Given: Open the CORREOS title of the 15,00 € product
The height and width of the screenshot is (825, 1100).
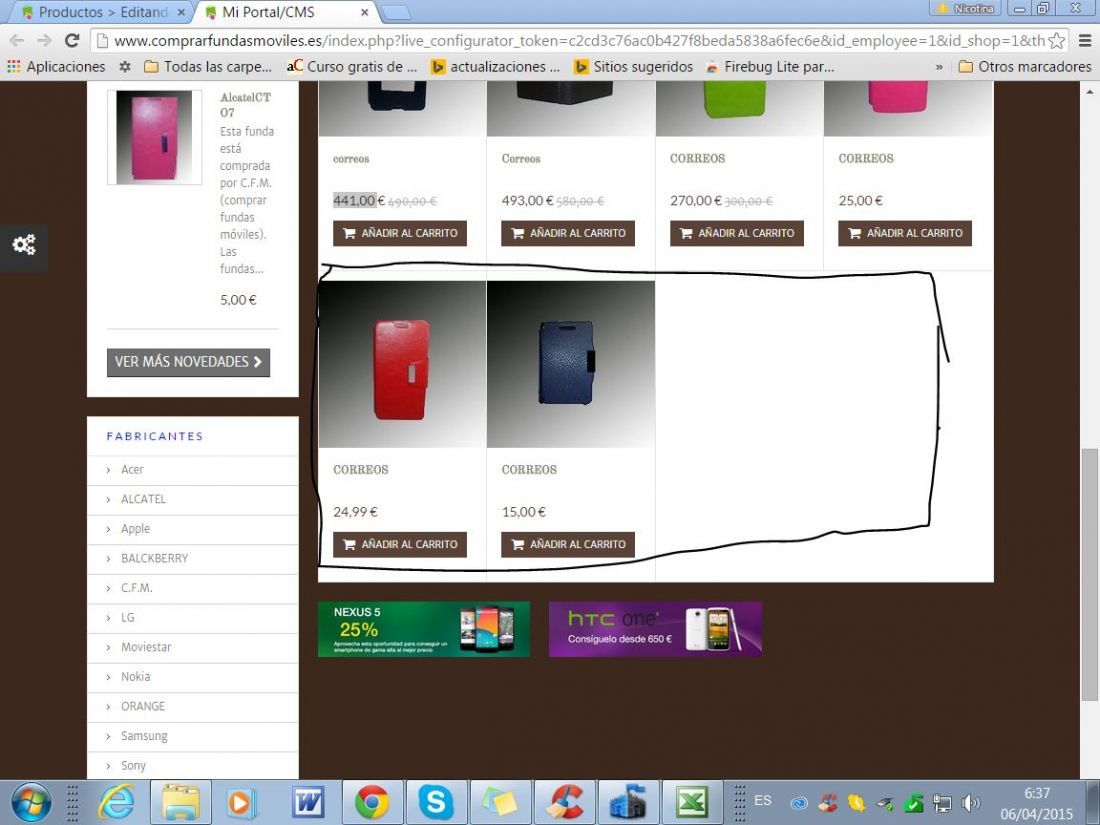Looking at the screenshot, I should pyautogui.click(x=529, y=470).
